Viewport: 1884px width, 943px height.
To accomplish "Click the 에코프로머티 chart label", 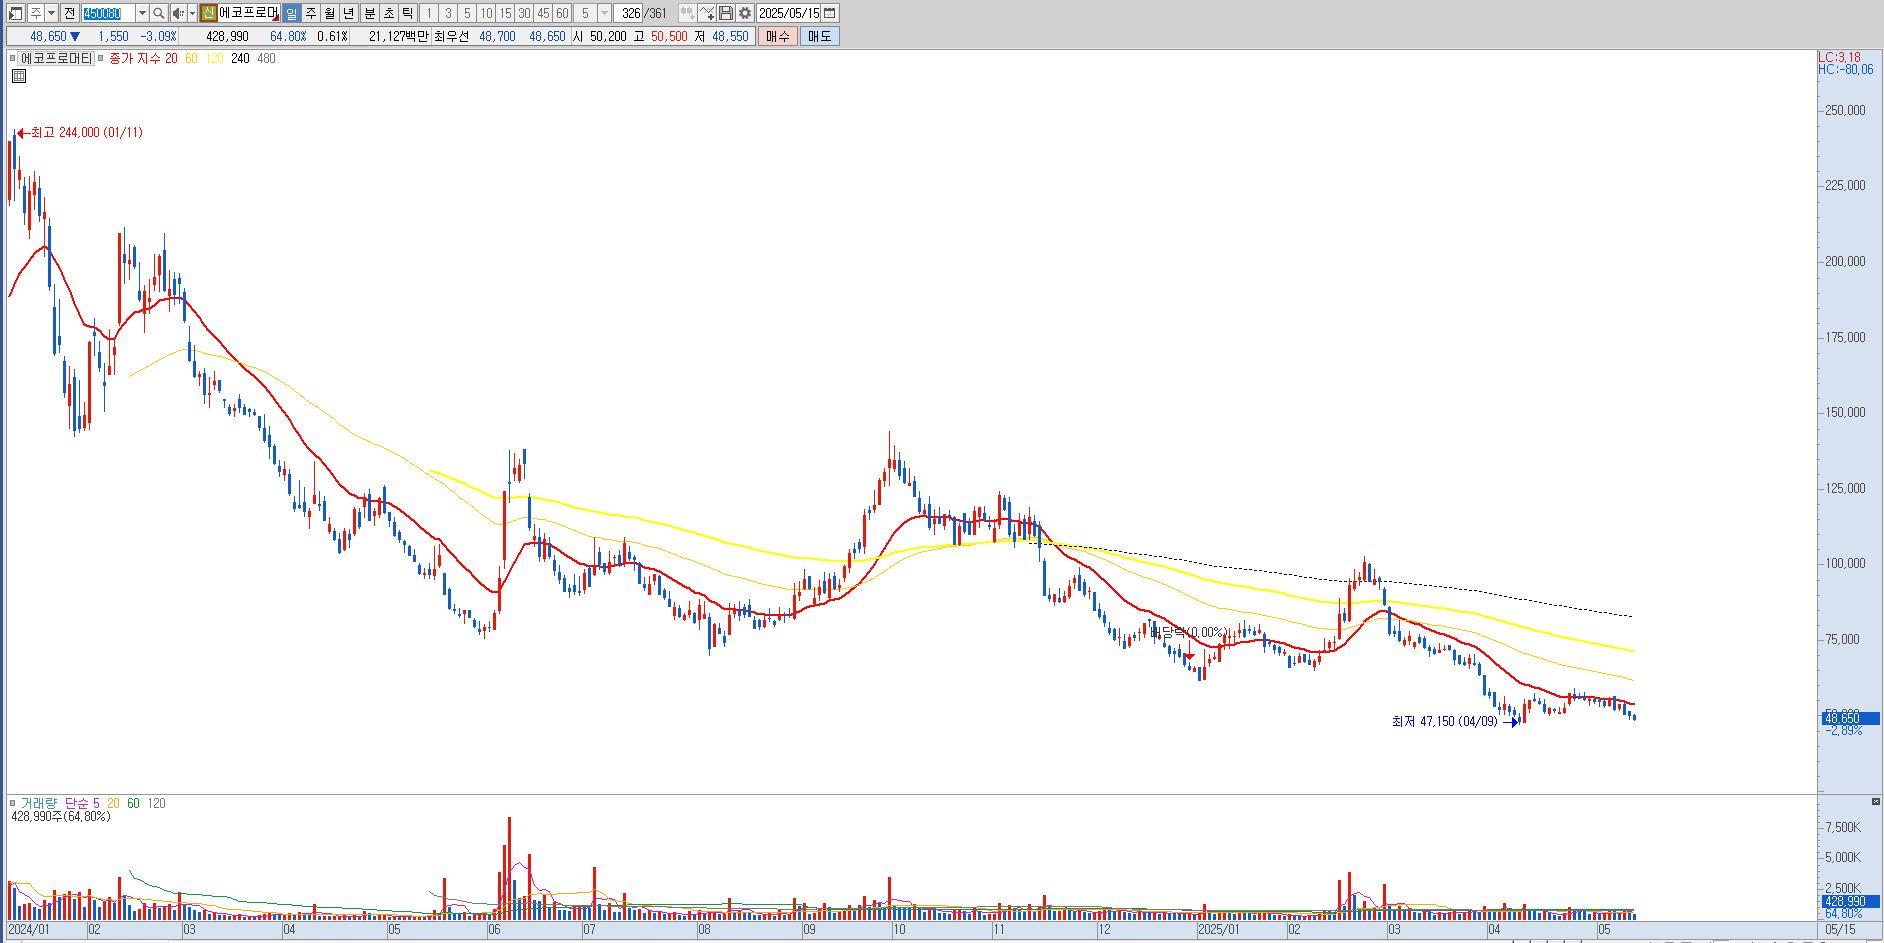I will [56, 58].
